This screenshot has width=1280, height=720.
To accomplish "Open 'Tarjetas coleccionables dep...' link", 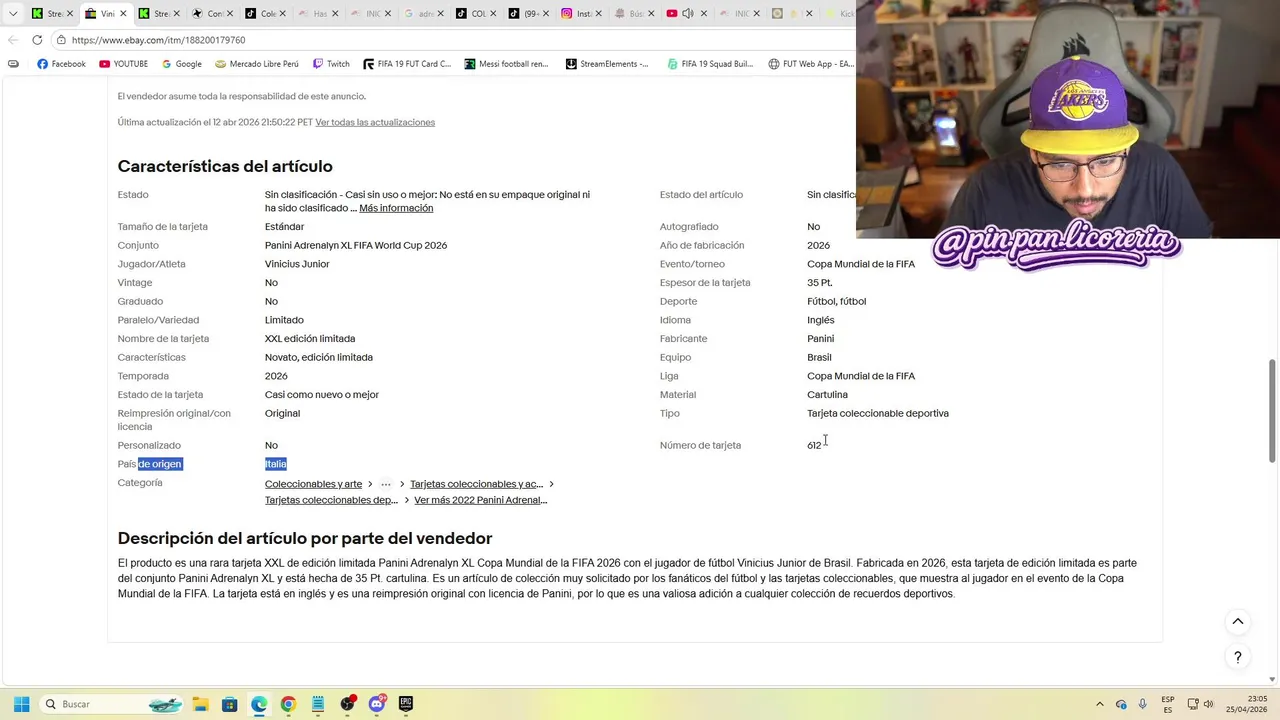I will [x=331, y=500].
